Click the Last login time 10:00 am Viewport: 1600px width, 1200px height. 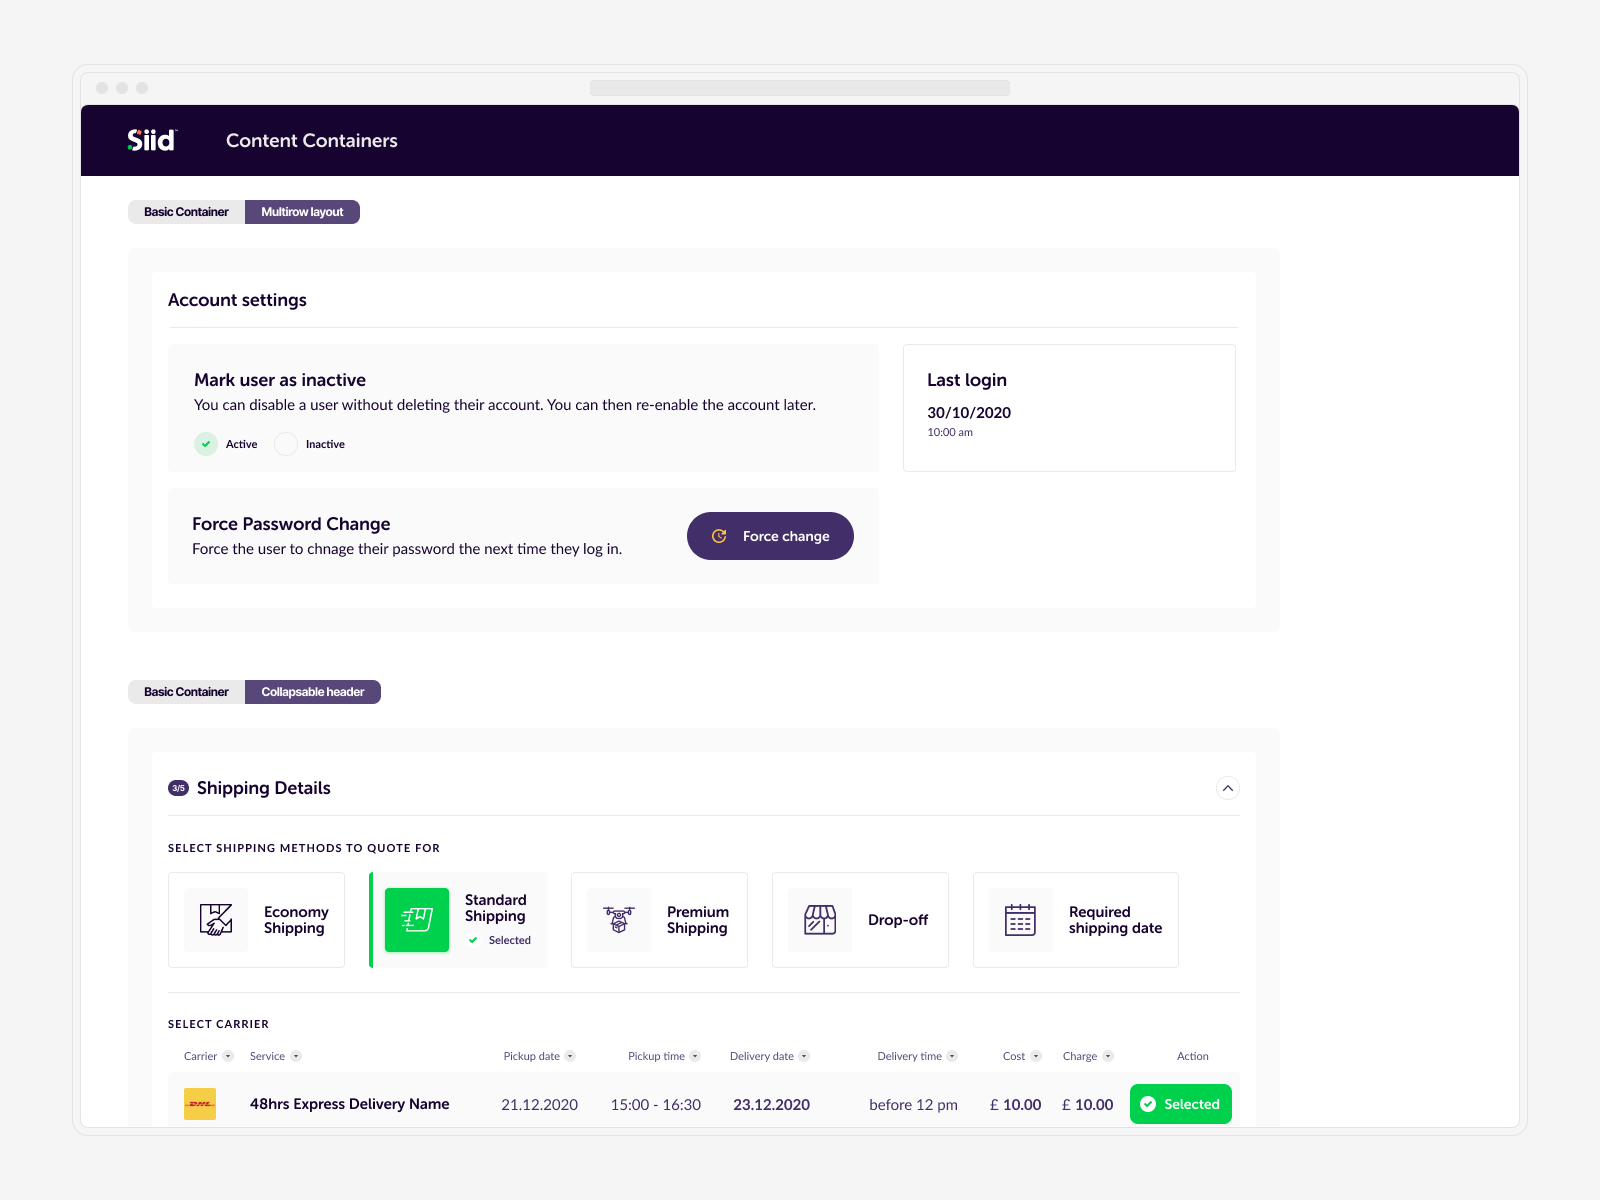(x=950, y=433)
